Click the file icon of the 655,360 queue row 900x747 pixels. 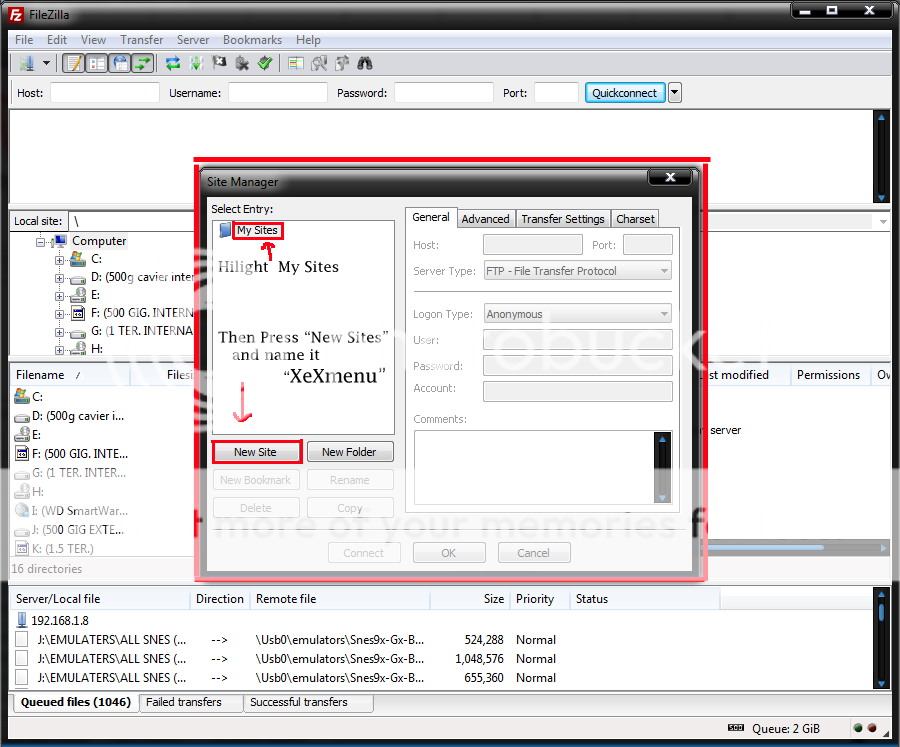tap(22, 678)
